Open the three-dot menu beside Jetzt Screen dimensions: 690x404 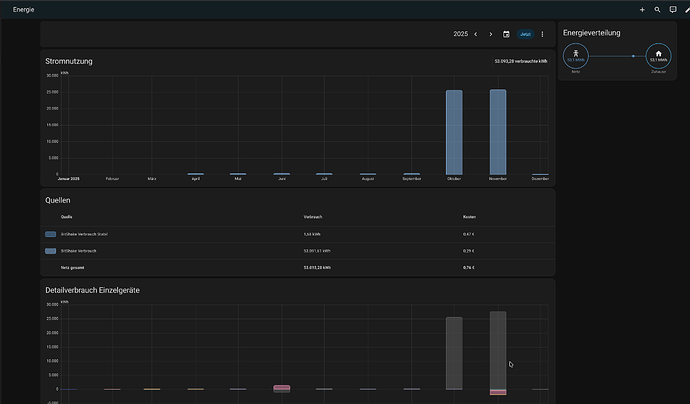pyautogui.click(x=543, y=34)
